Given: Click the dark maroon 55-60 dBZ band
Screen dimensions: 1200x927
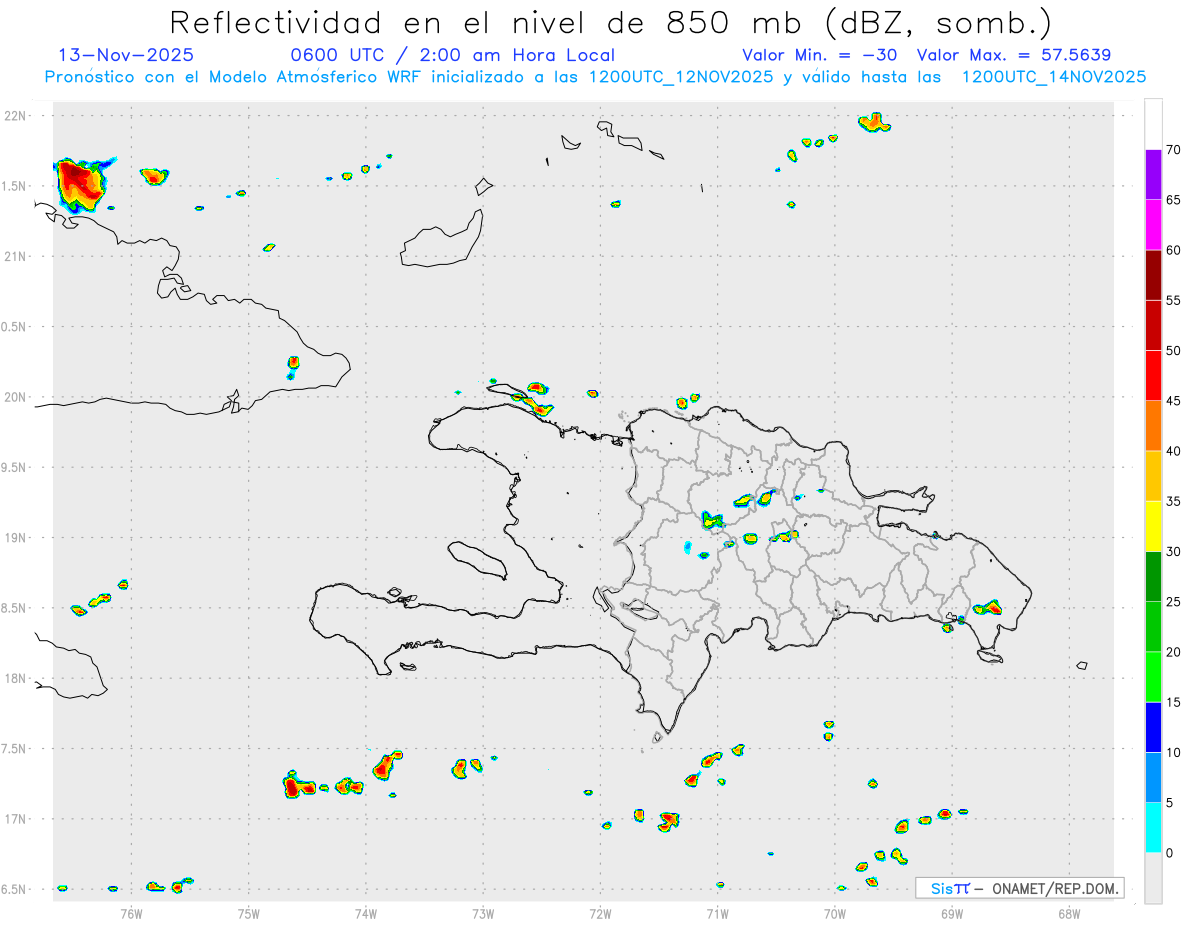Looking at the screenshot, I should point(1153,275).
